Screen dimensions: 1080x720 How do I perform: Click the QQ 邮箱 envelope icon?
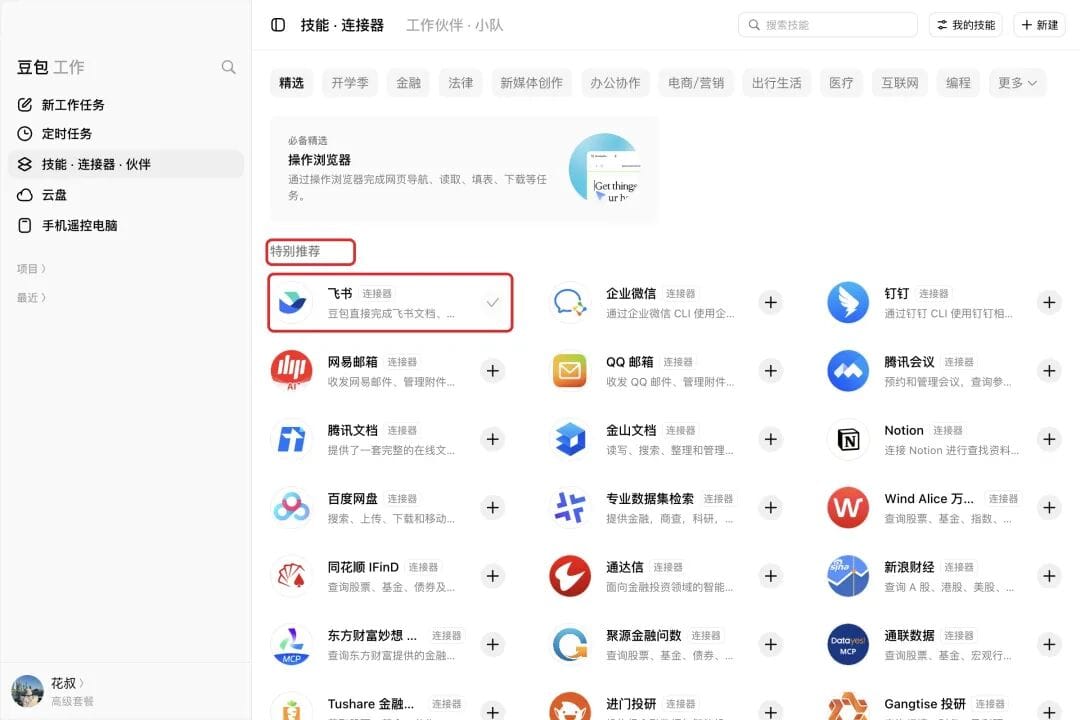click(x=570, y=371)
